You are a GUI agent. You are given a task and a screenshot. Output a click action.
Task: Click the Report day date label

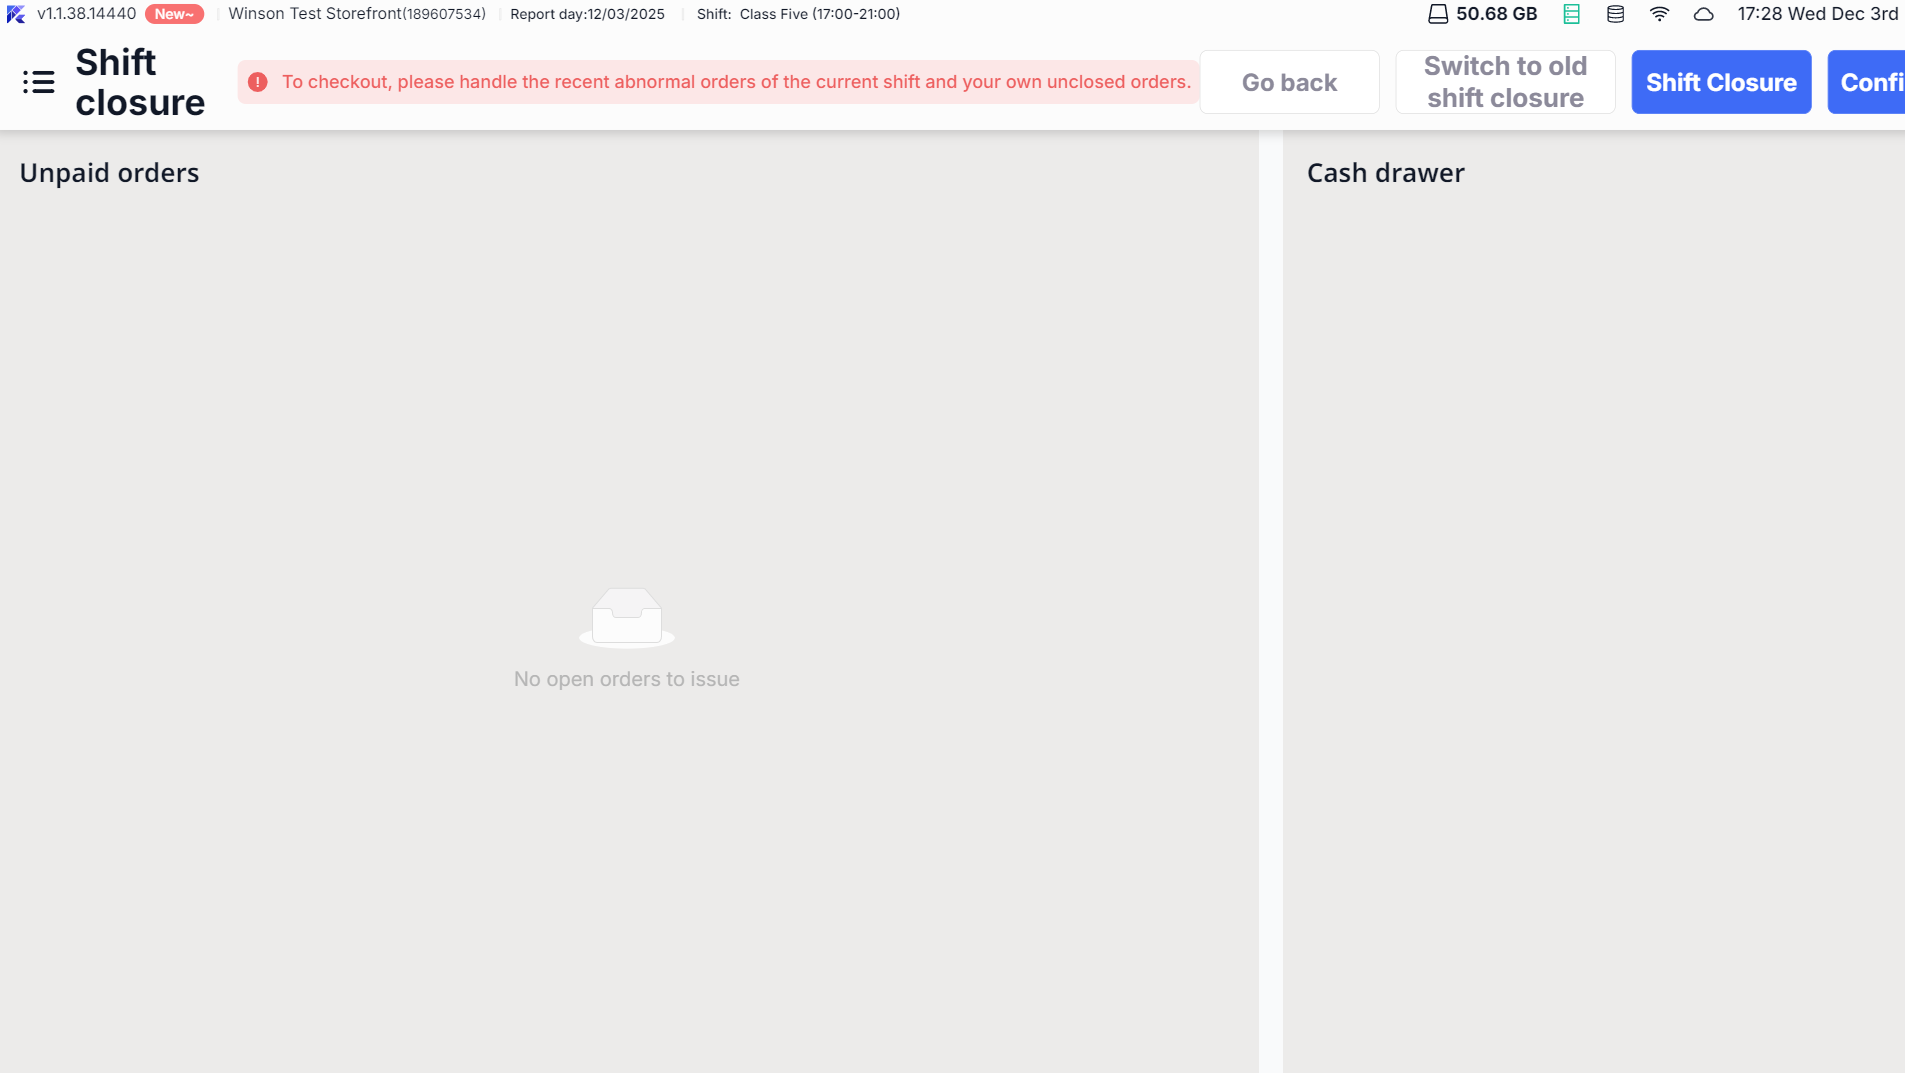pos(587,14)
